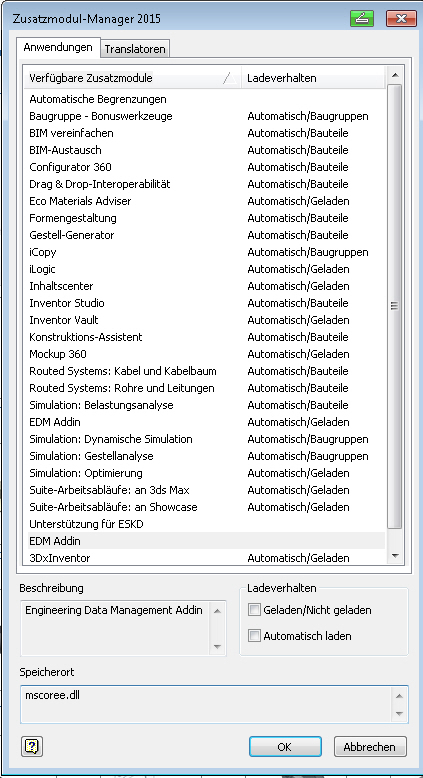
Task: Click the Abbrechen button
Action: 370,747
